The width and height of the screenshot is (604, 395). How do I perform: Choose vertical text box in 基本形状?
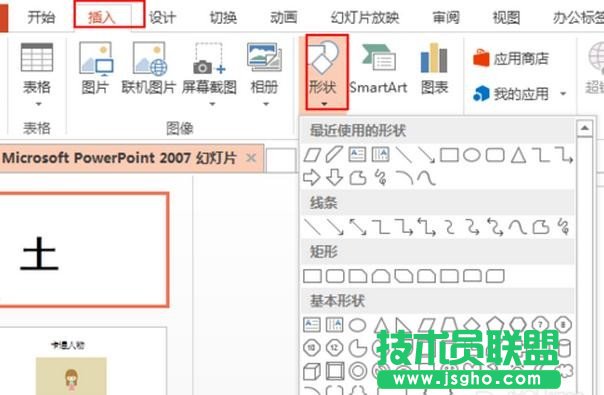[334, 325]
